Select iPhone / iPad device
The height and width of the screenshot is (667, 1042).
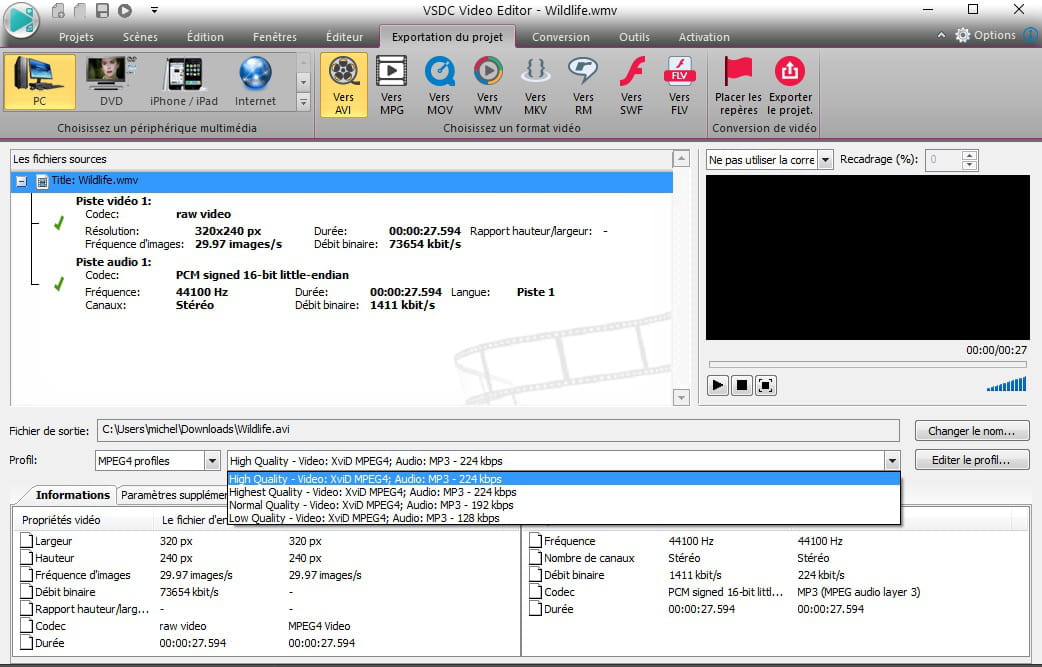(x=183, y=82)
